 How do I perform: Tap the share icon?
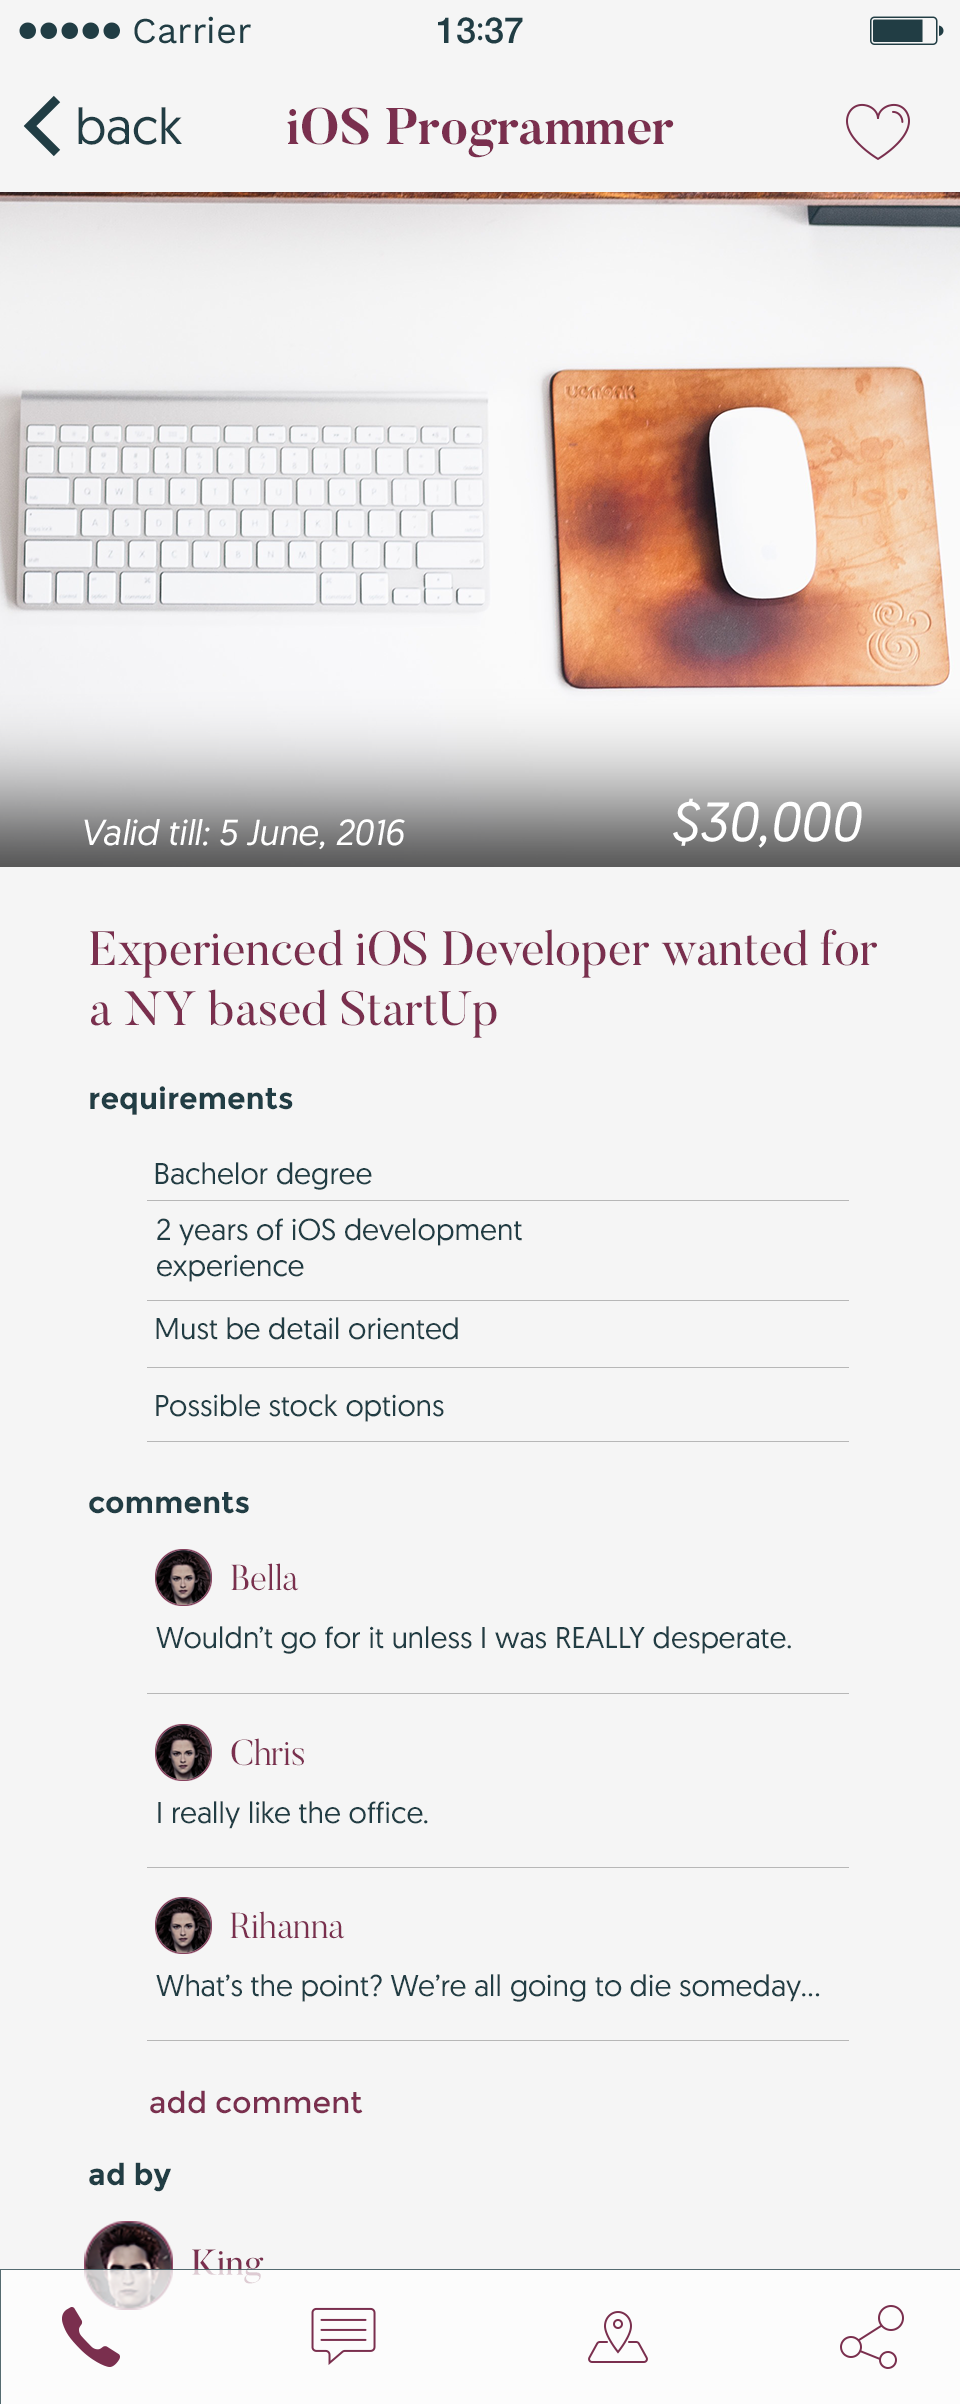click(872, 2336)
